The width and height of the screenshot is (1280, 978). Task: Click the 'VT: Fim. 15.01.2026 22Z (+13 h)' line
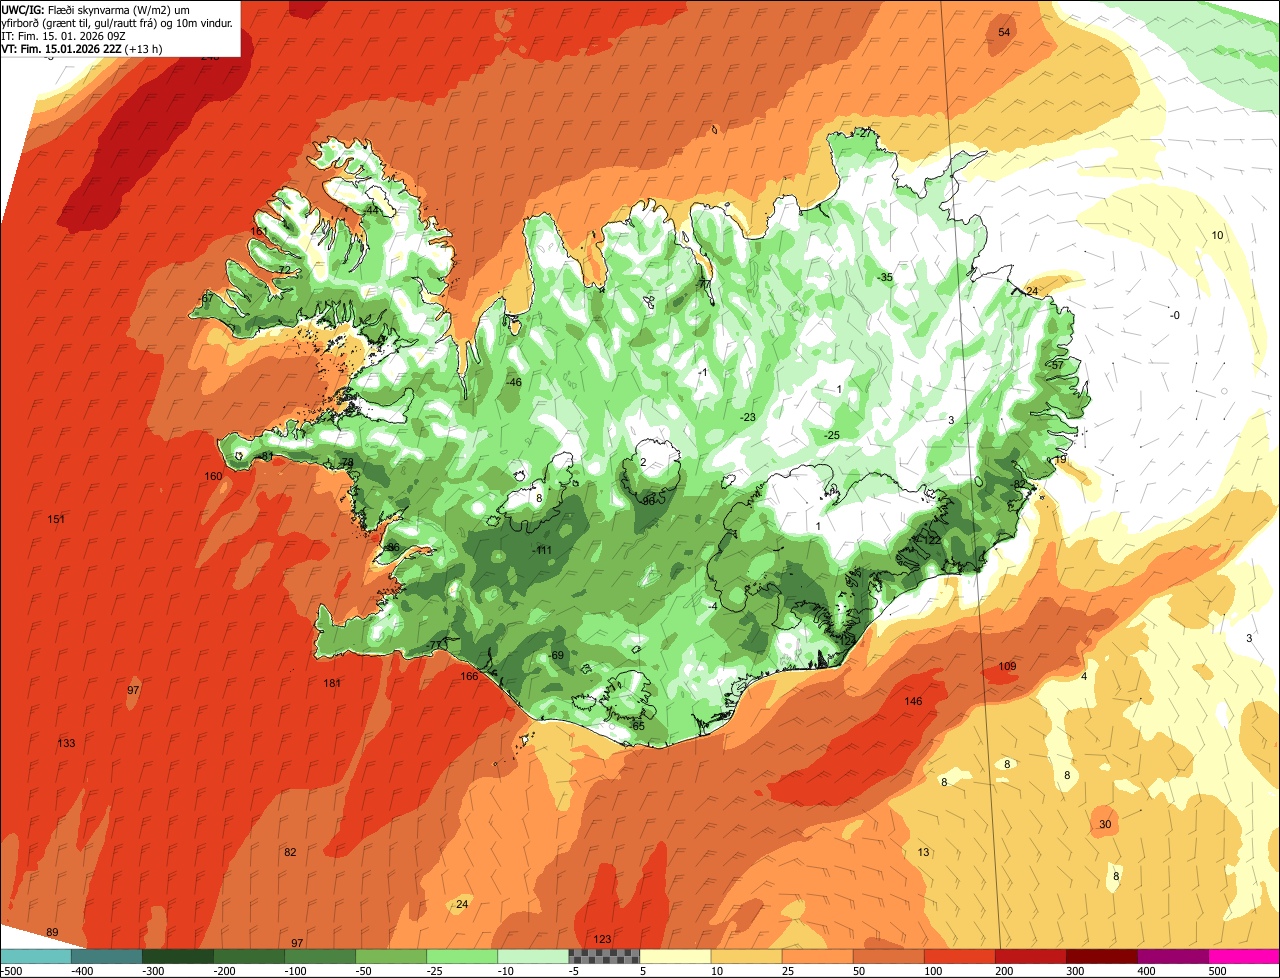pyautogui.click(x=82, y=48)
